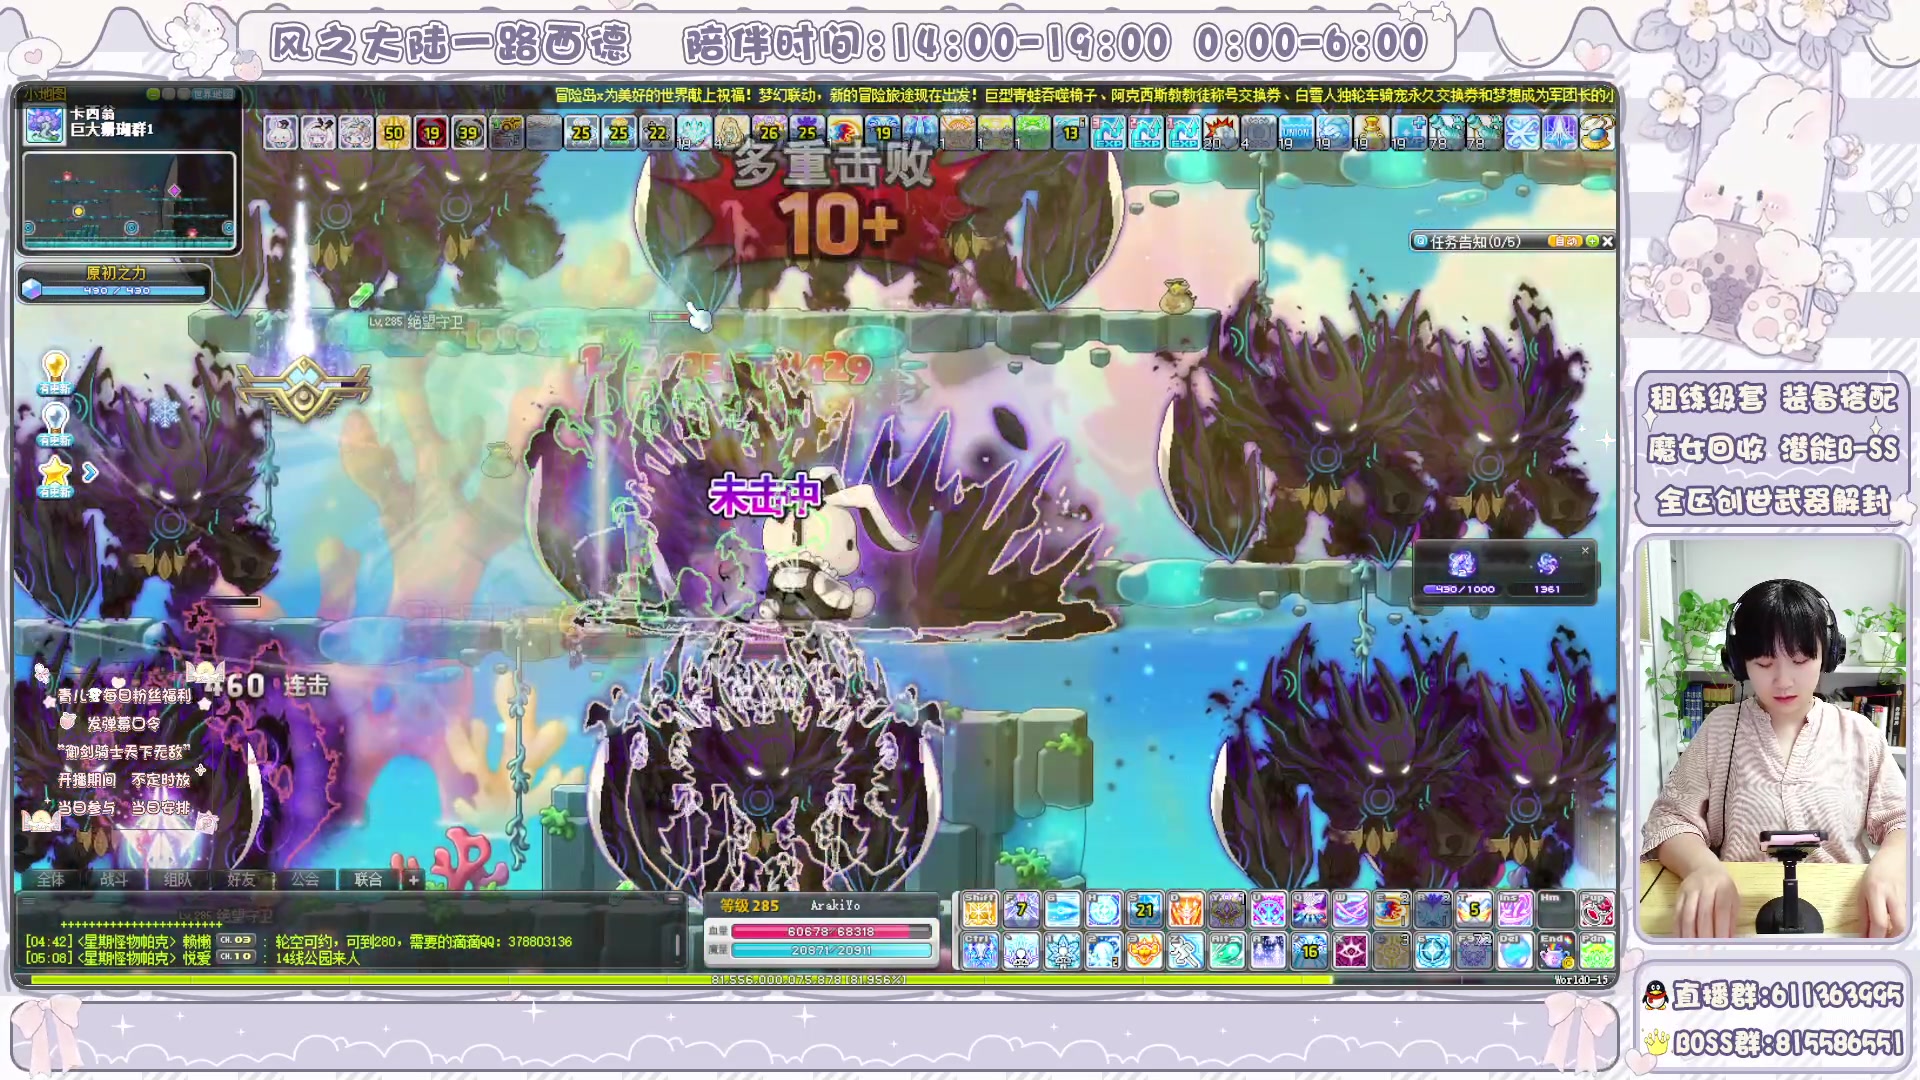Screen dimensions: 1920x1080
Task: Click the F hotkey skill with cooldown 7
Action: tap(1021, 909)
